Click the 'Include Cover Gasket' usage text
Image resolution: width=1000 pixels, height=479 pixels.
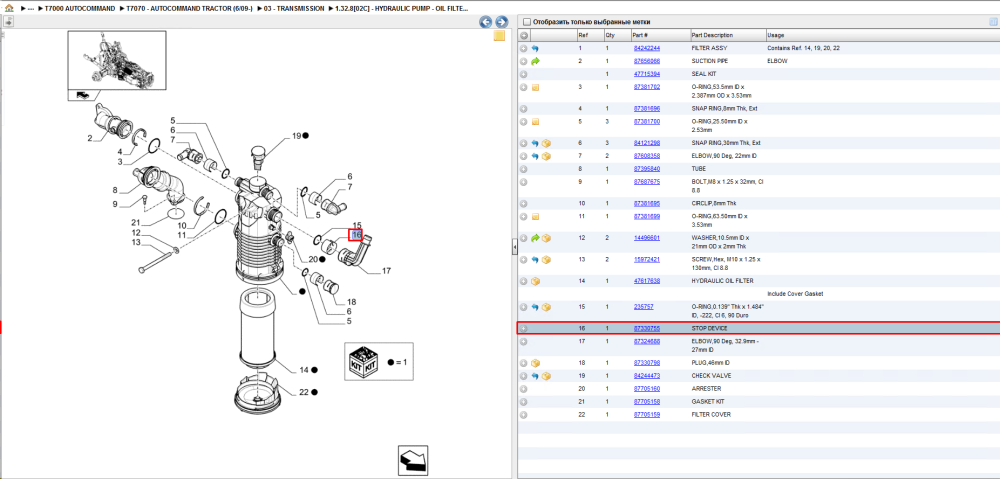click(795, 294)
